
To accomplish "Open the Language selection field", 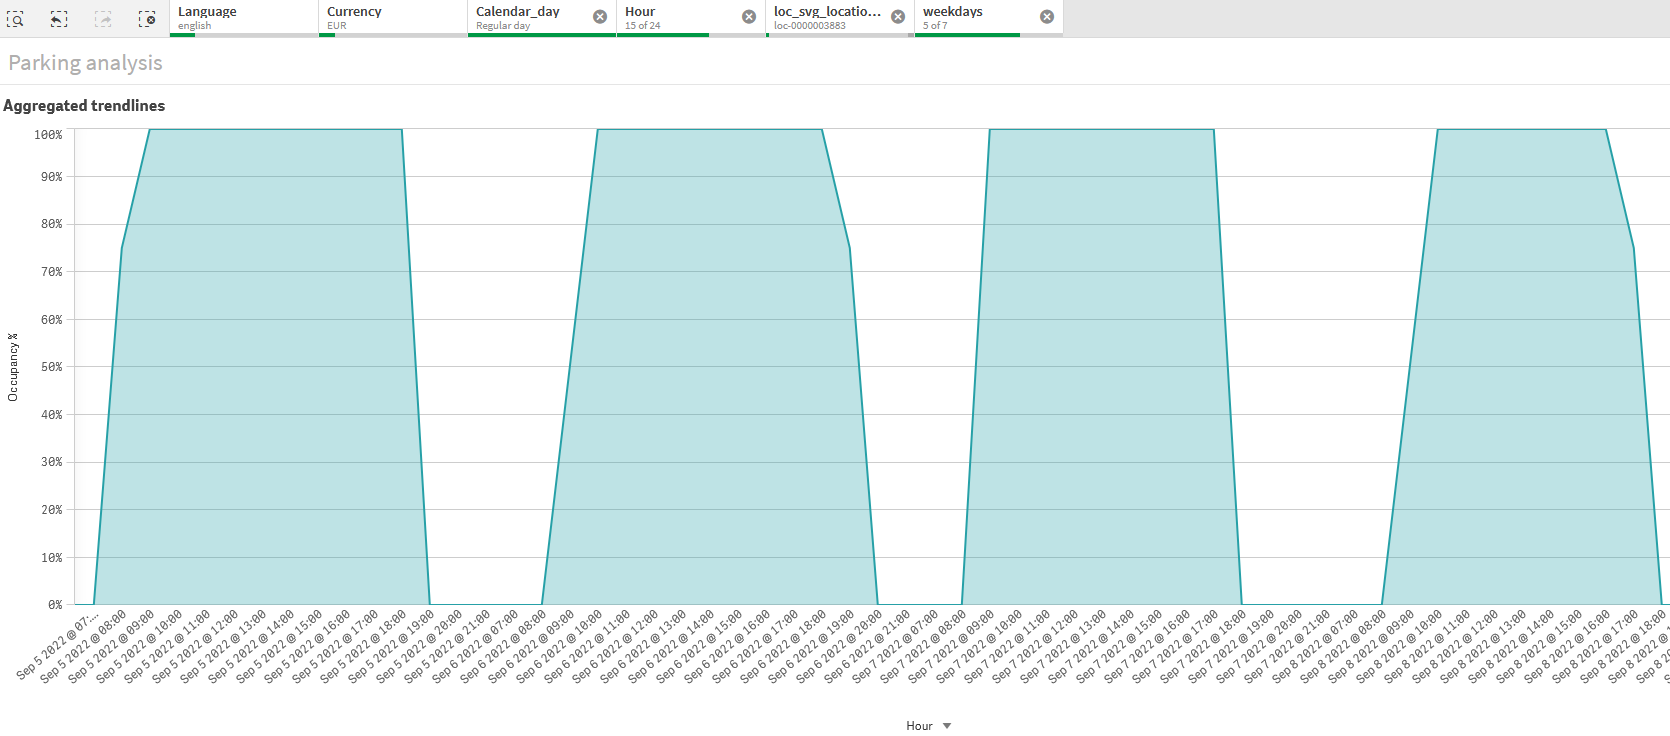I will pyautogui.click(x=243, y=18).
